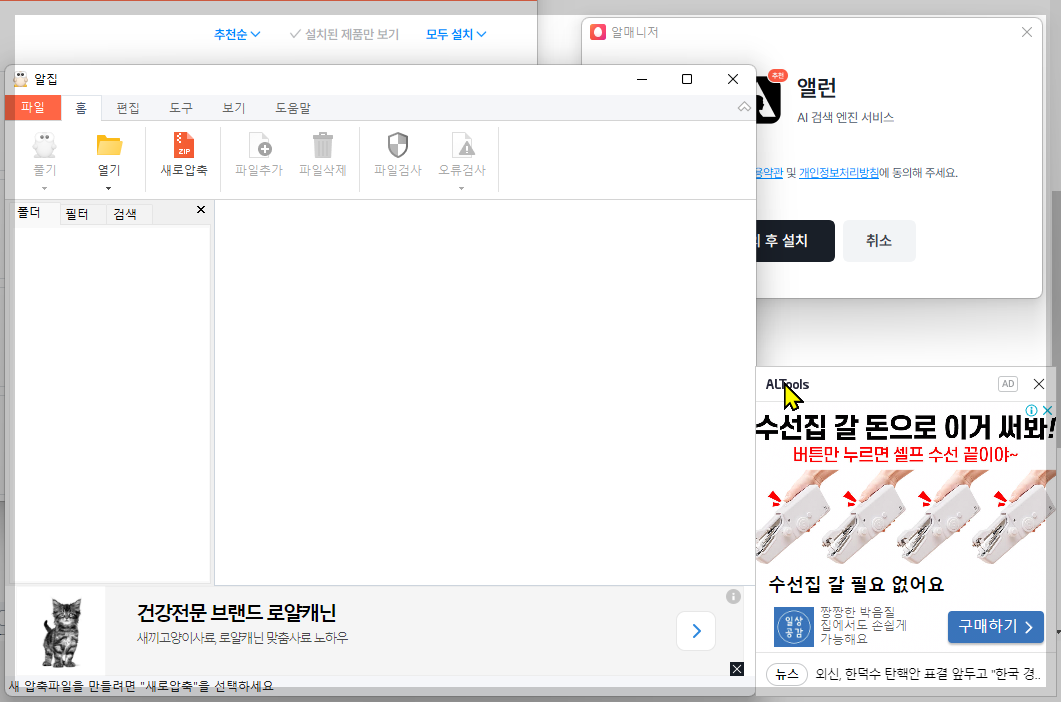Click the news headline 외신, 한덕수 탄핵안

(x=928, y=674)
